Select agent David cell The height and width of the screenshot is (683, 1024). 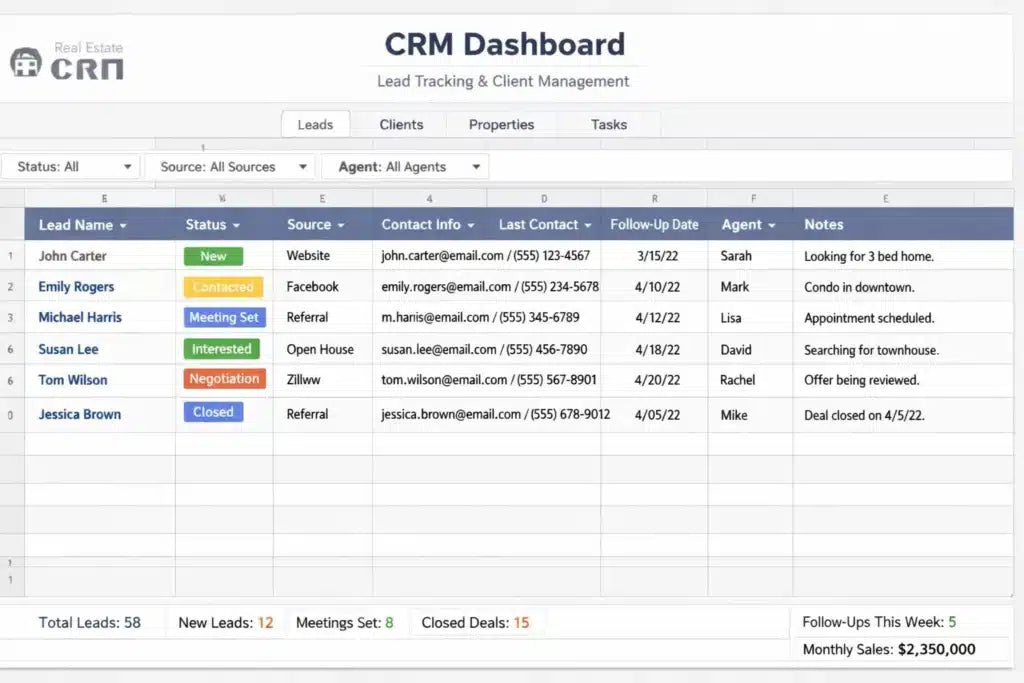736,350
